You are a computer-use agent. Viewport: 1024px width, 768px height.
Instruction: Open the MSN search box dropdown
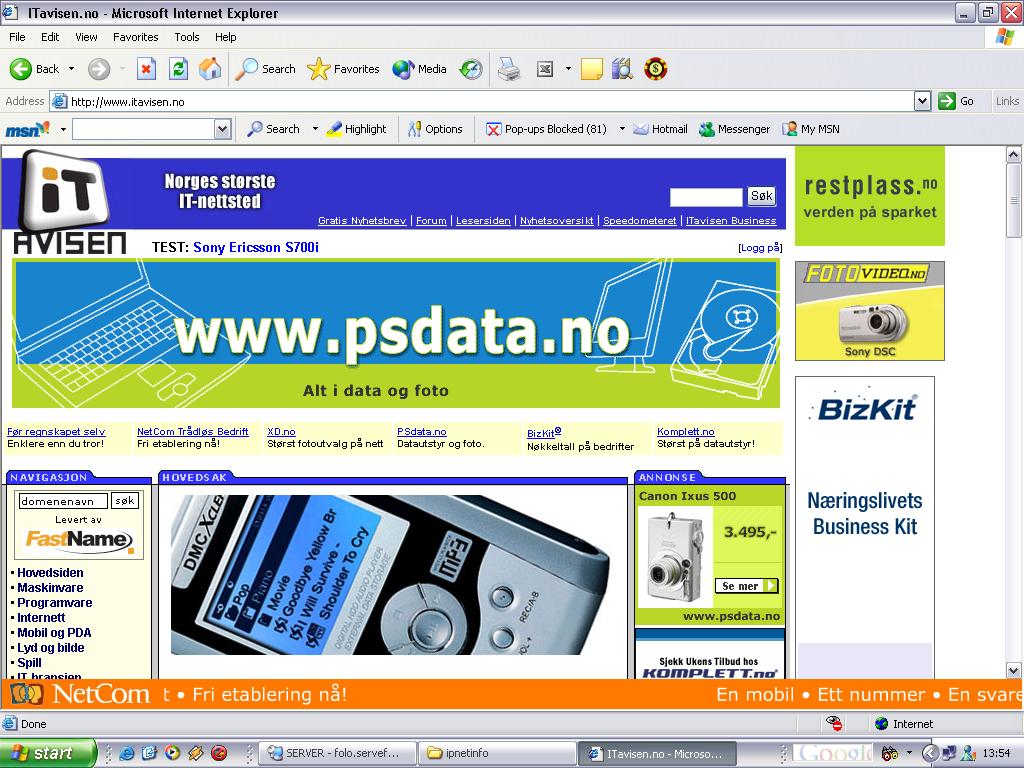[223, 129]
